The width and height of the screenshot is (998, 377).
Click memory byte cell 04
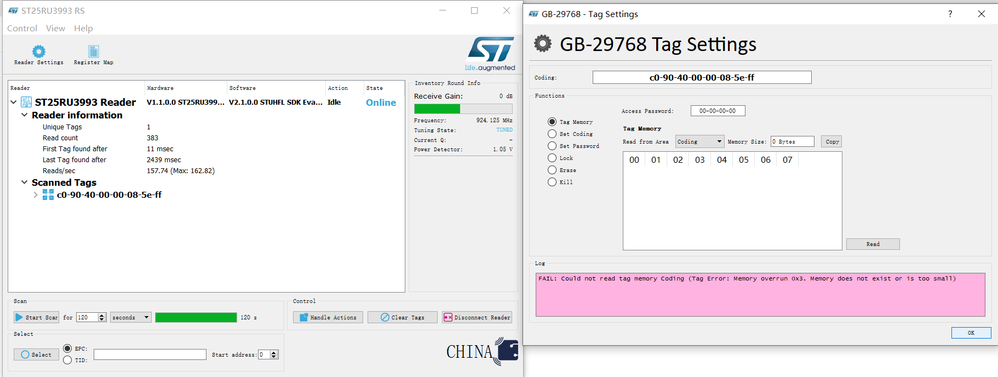pyautogui.click(x=722, y=160)
